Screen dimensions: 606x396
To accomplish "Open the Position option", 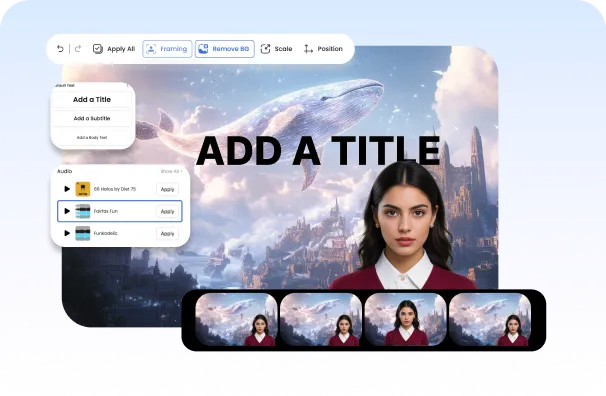I will coord(323,49).
